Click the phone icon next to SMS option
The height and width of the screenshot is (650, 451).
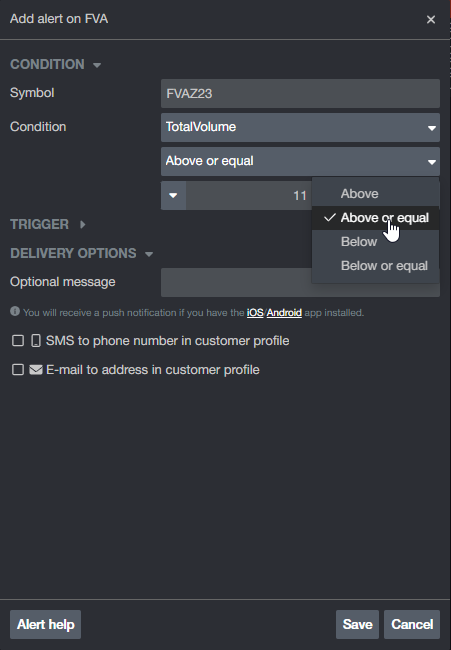point(36,341)
